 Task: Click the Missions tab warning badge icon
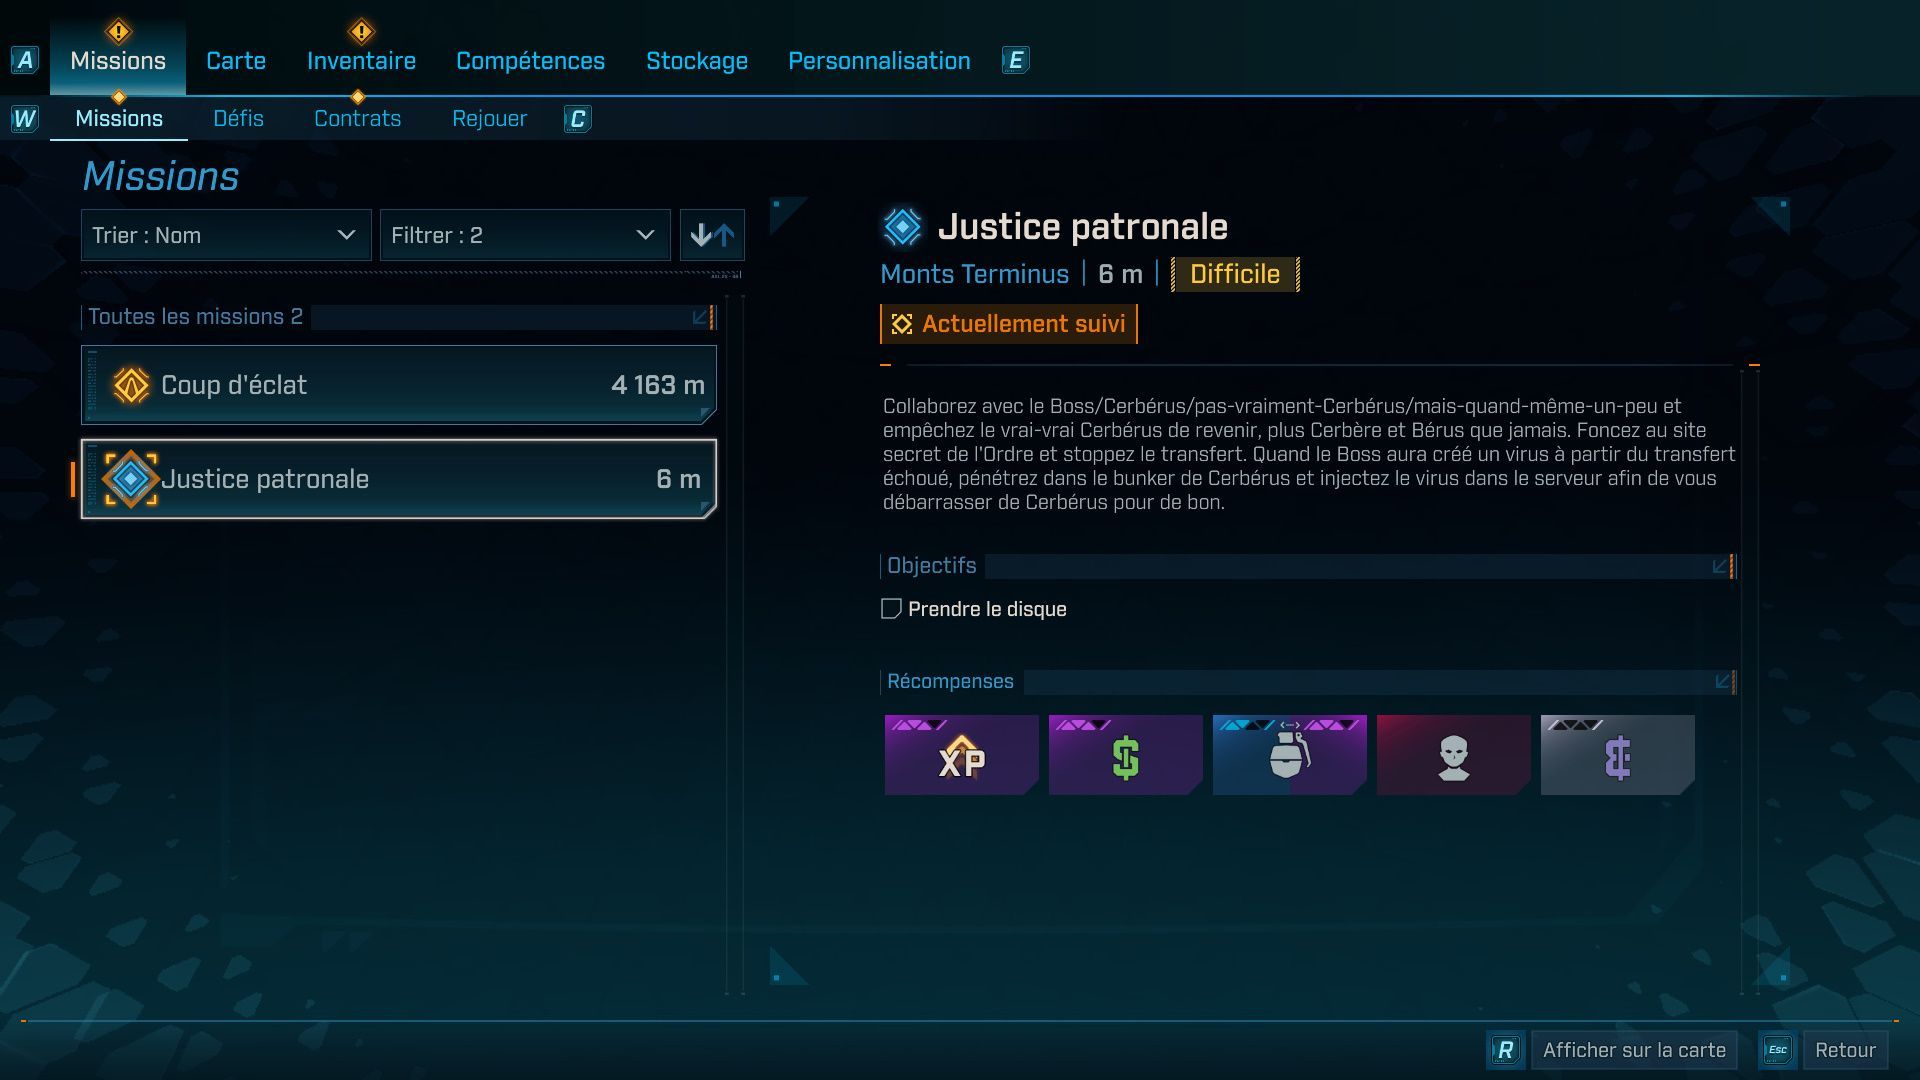pyautogui.click(x=117, y=30)
